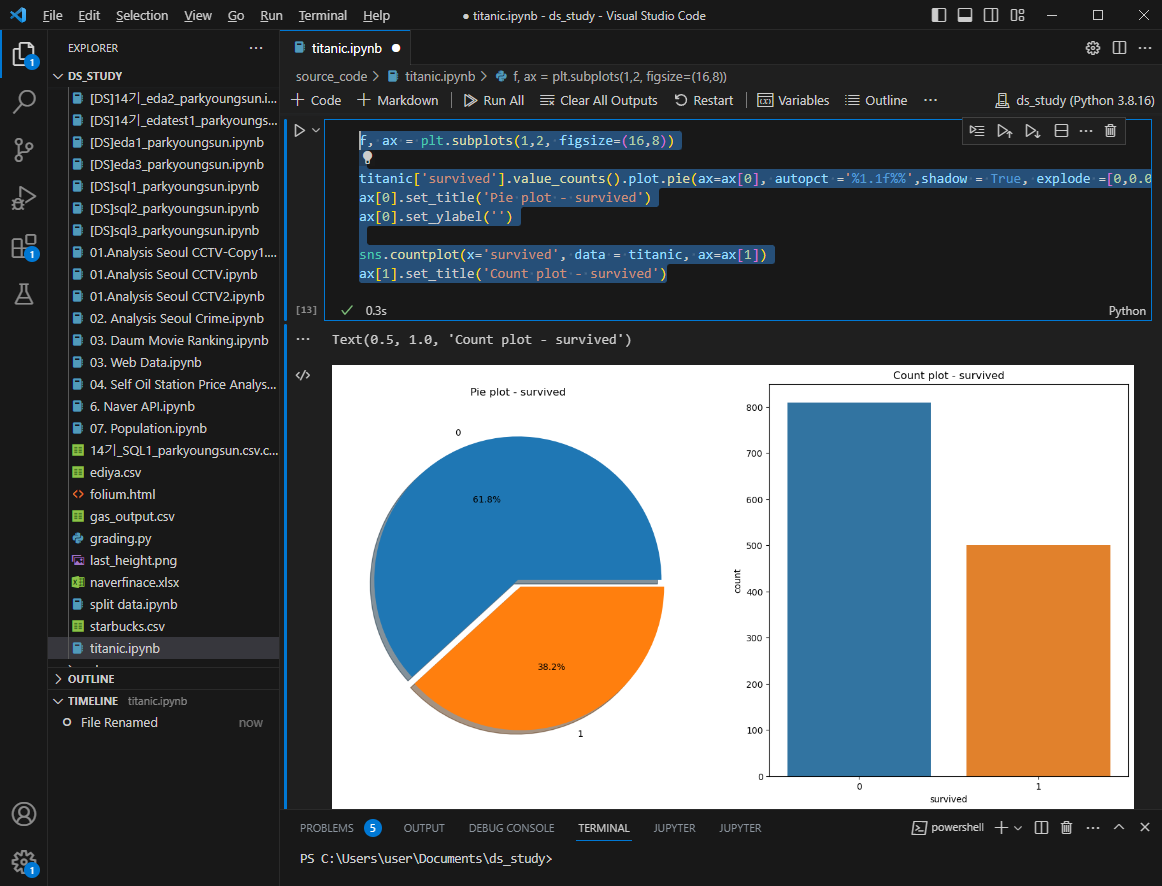The height and width of the screenshot is (886, 1162).
Task: Open starbucks.csv in explorer
Action: [163, 627]
